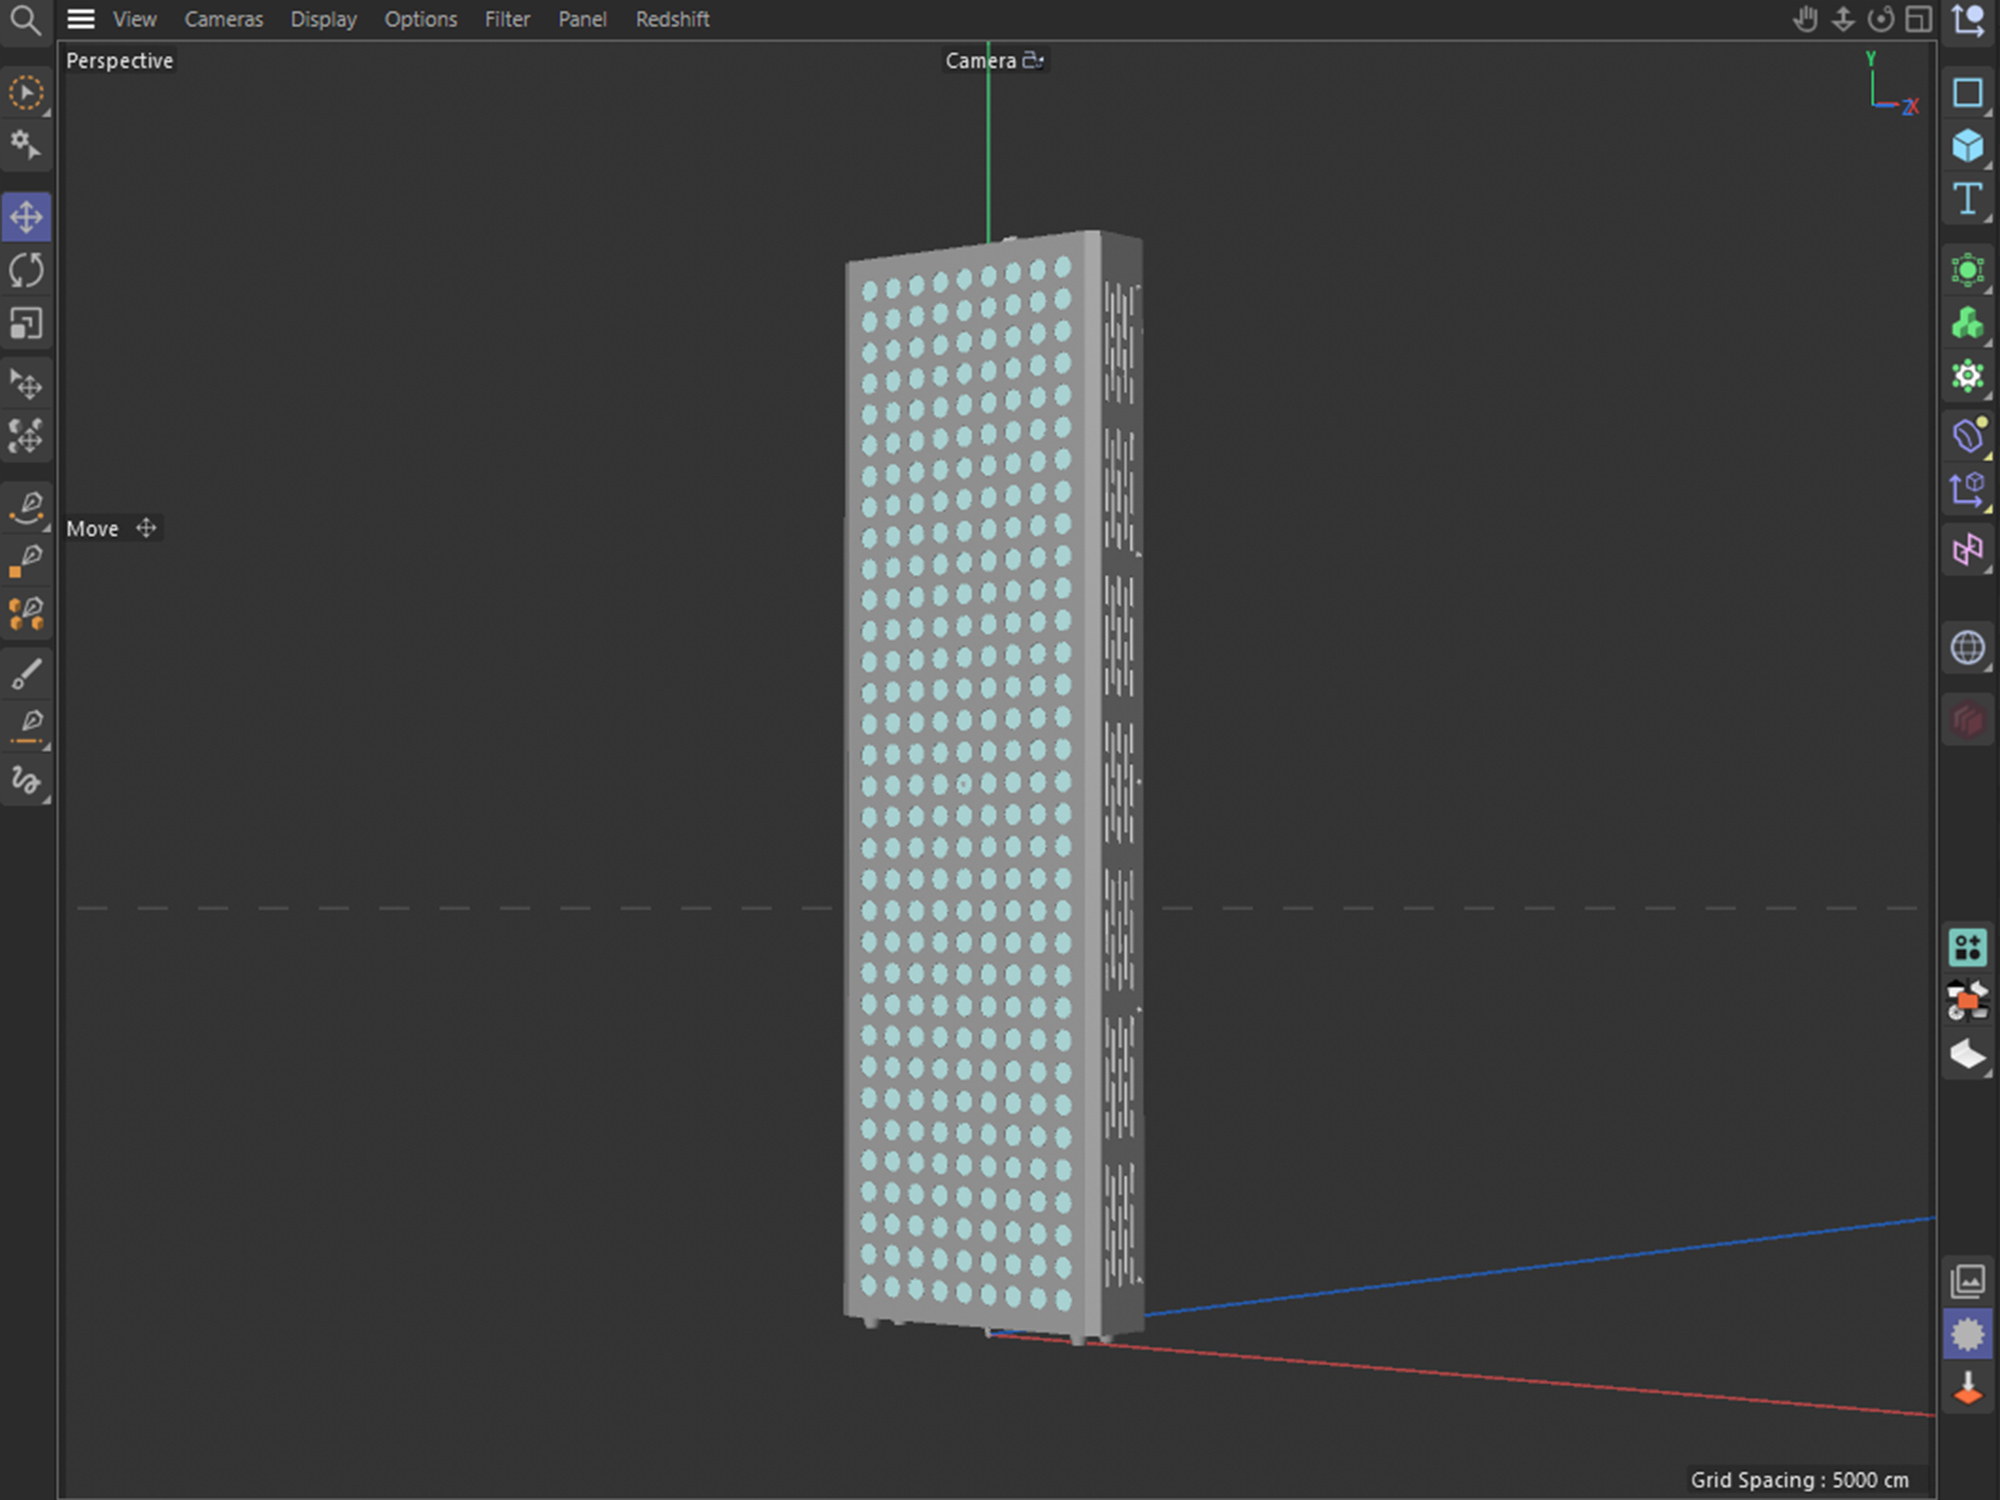Viewport: 2000px width, 1500px height.
Task: Select the freehand sketch spline tool
Action: click(26, 780)
